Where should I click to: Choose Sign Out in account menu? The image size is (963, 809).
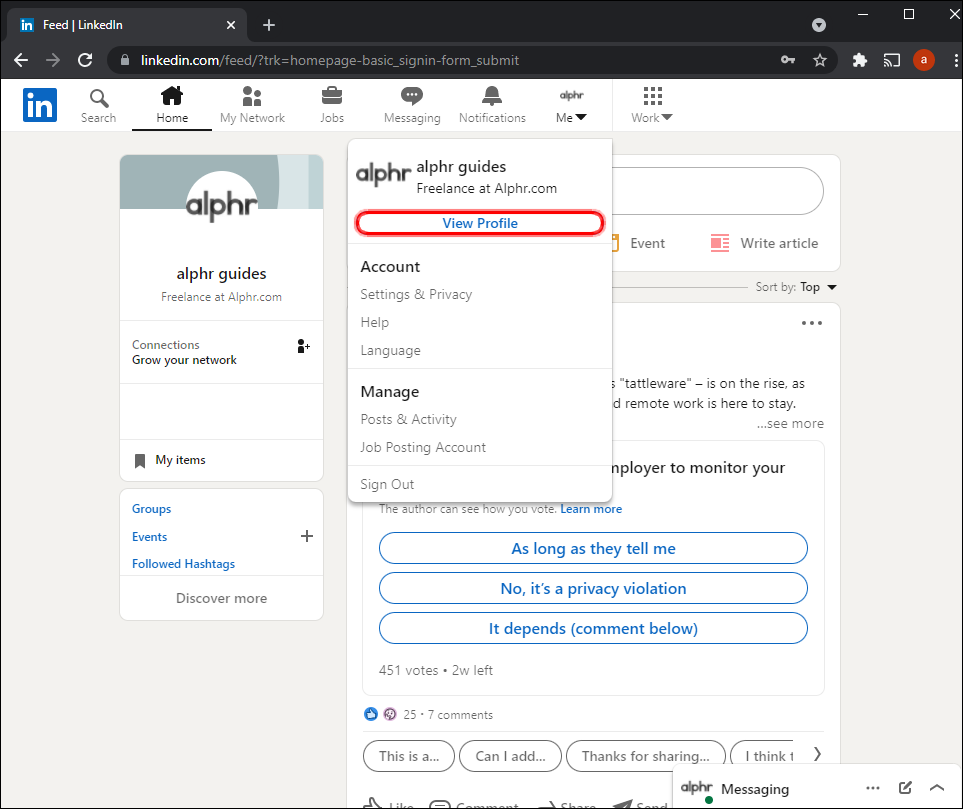pos(387,484)
